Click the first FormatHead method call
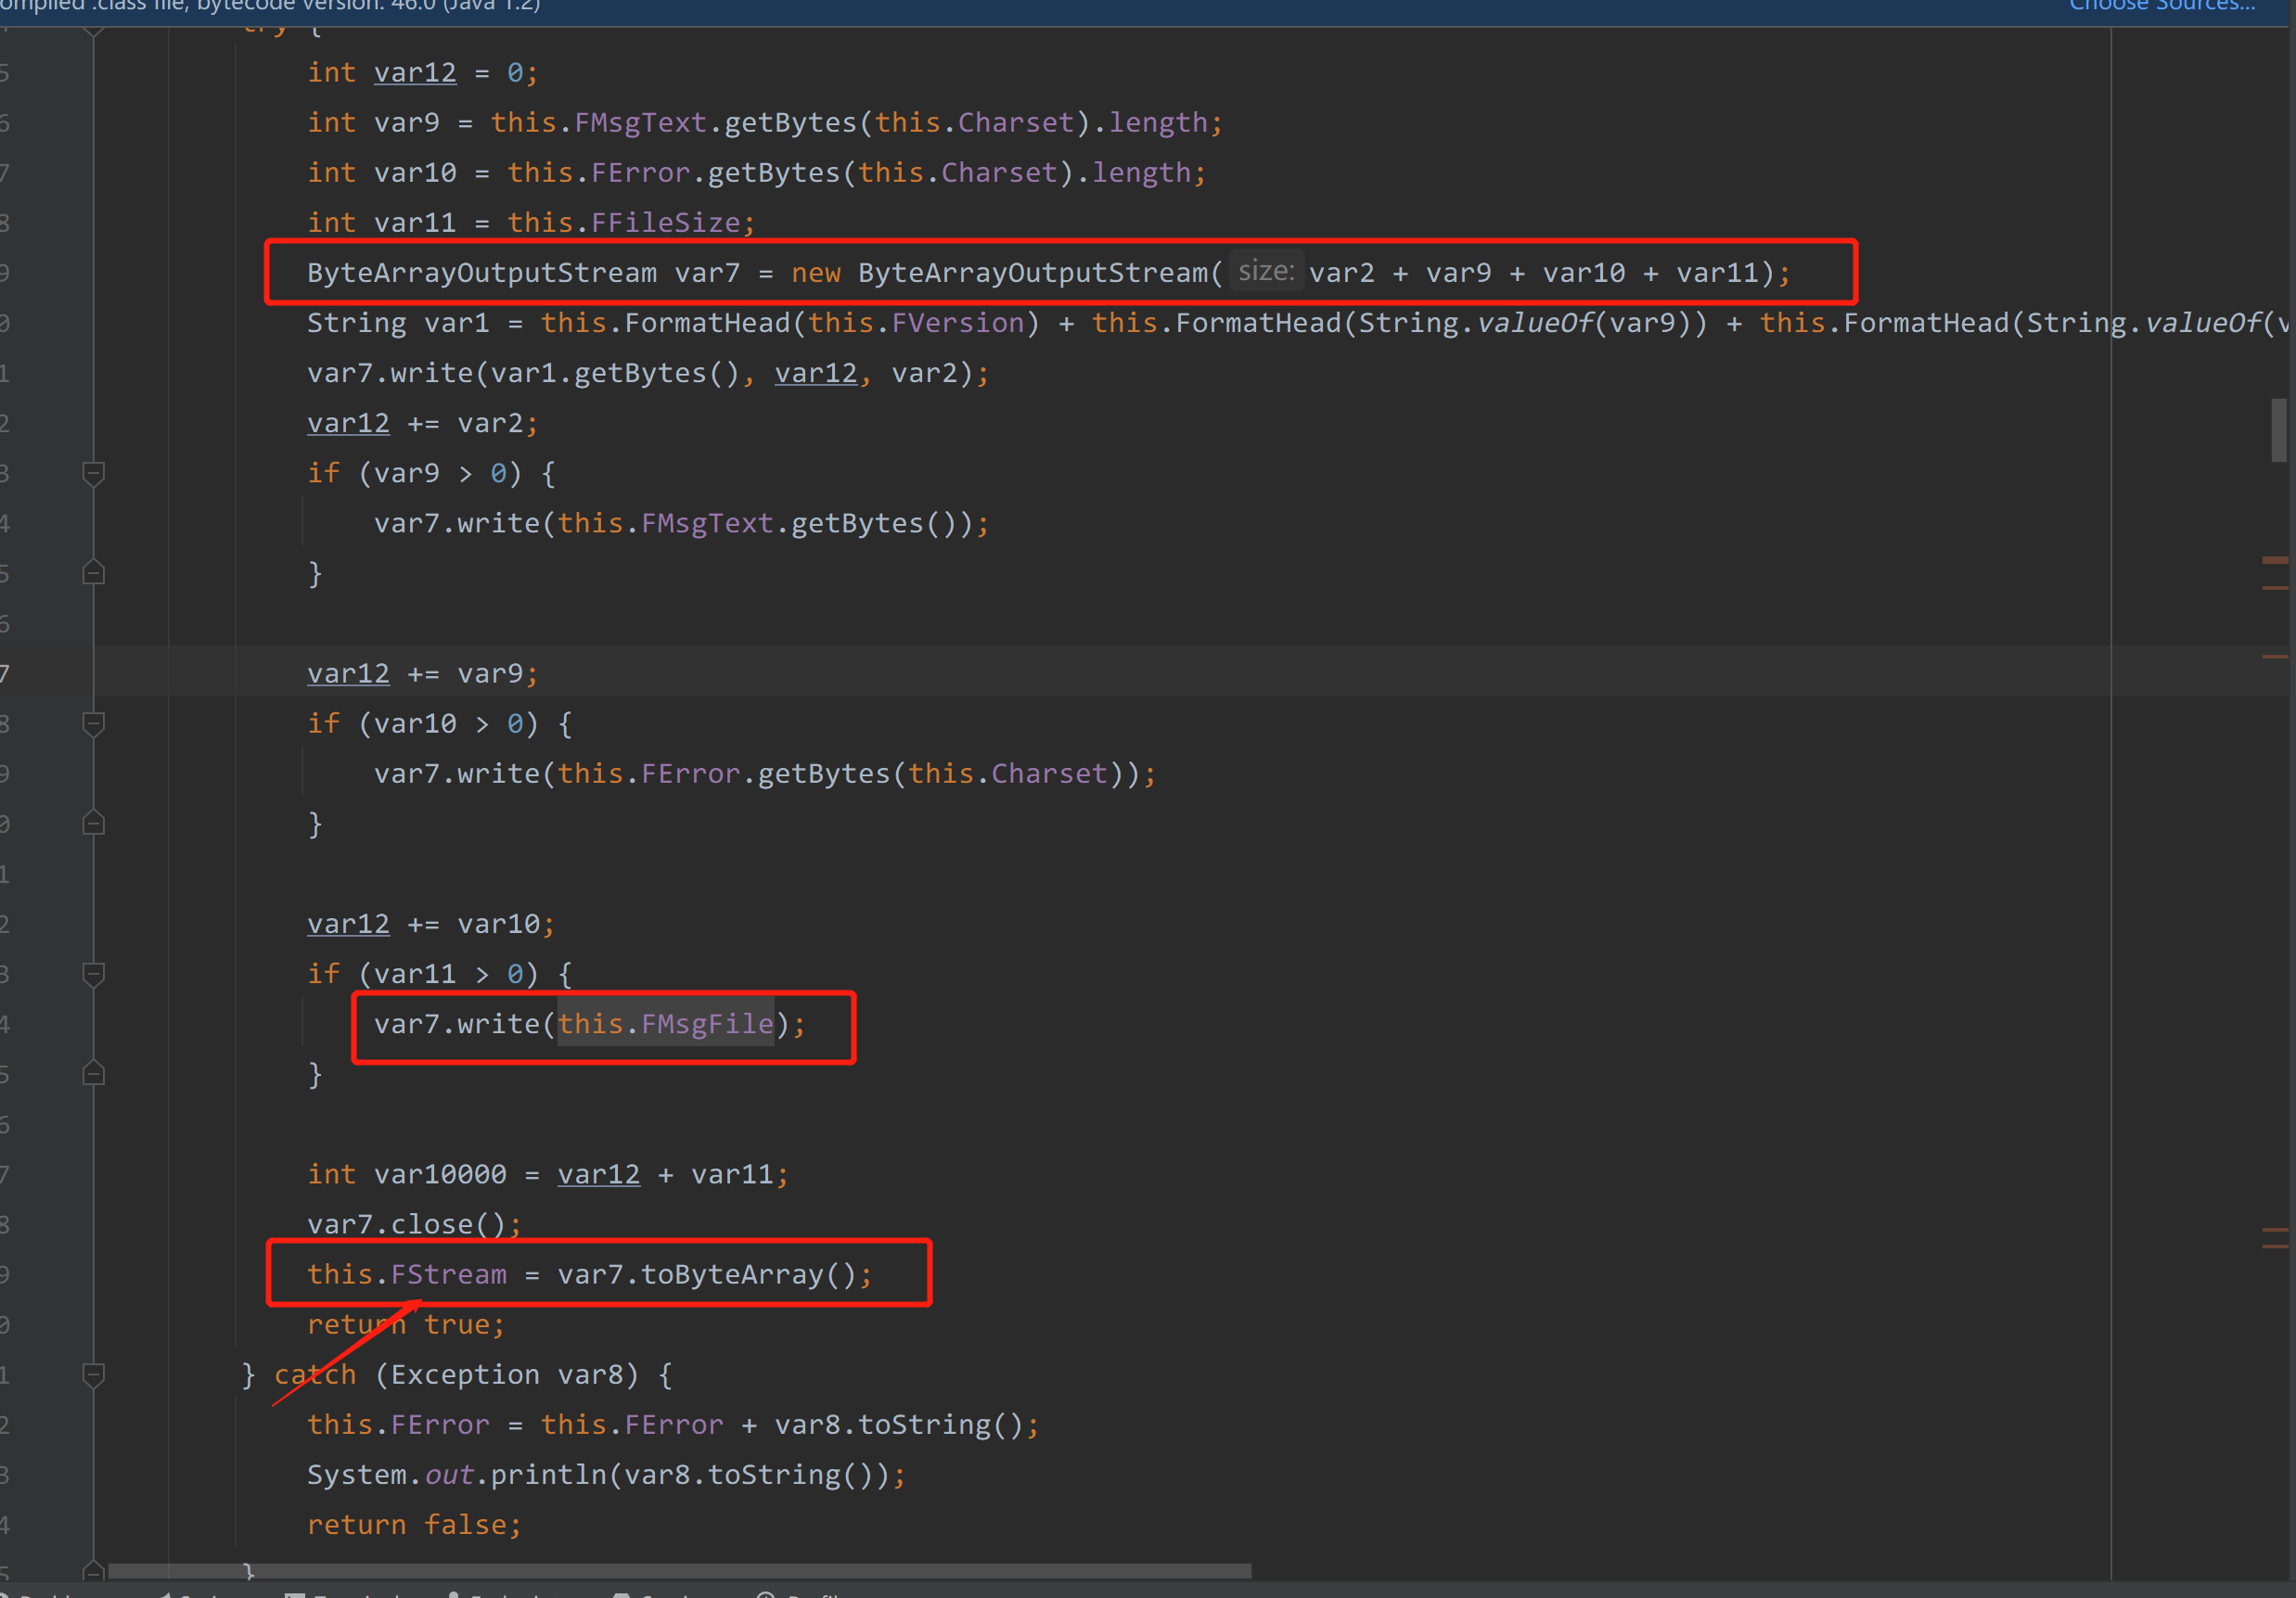This screenshot has width=2296, height=1598. pyautogui.click(x=707, y=323)
